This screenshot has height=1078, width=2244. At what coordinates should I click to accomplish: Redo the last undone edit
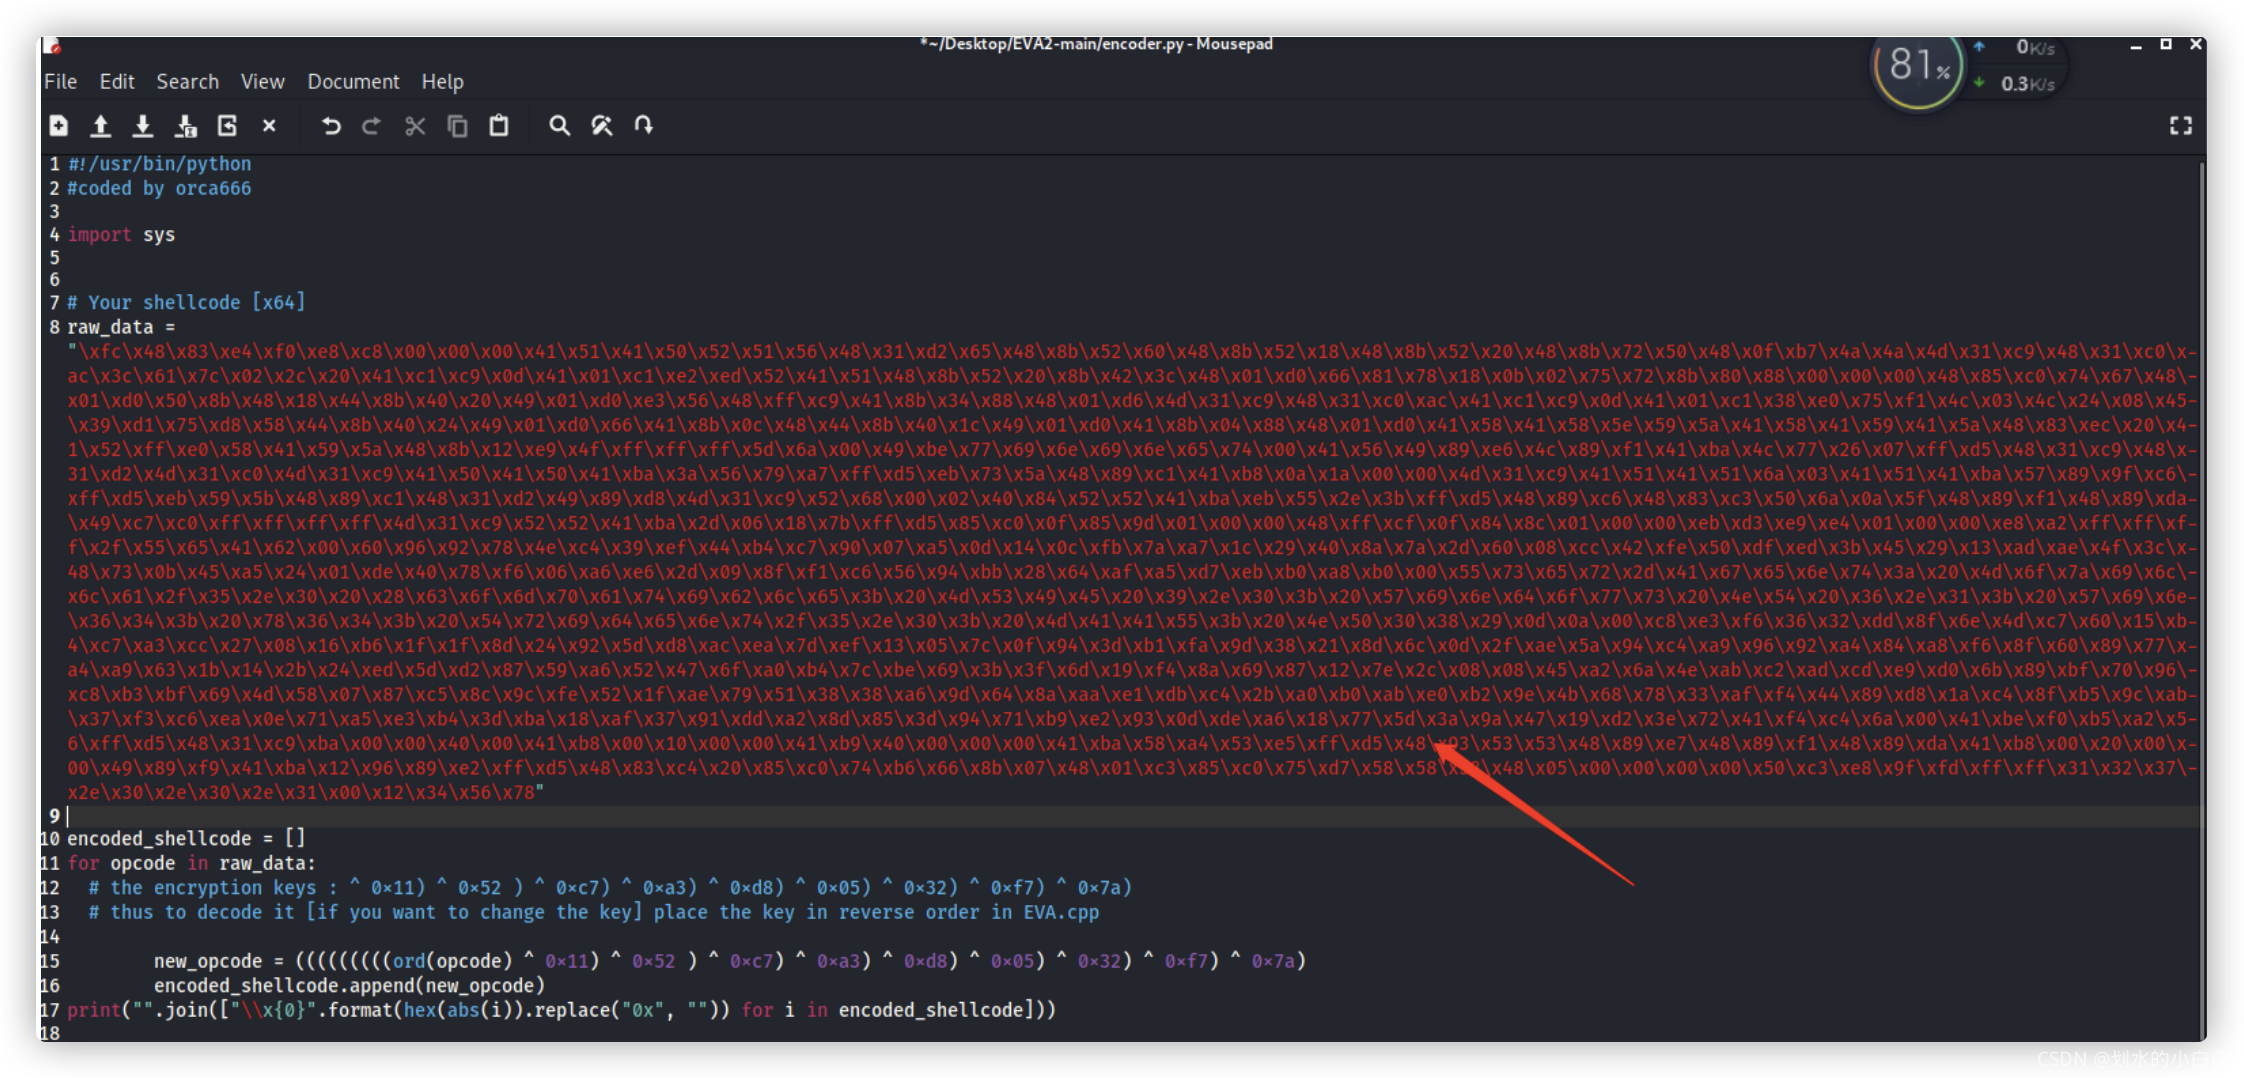[x=372, y=125]
